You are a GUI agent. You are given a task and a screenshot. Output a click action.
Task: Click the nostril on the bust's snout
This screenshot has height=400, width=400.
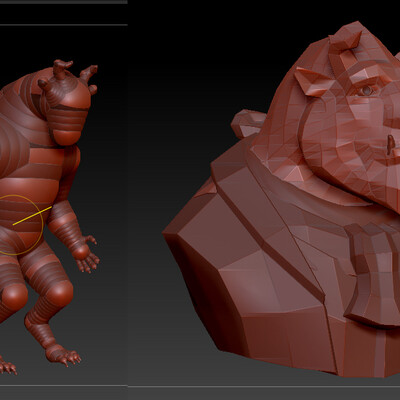point(391,144)
